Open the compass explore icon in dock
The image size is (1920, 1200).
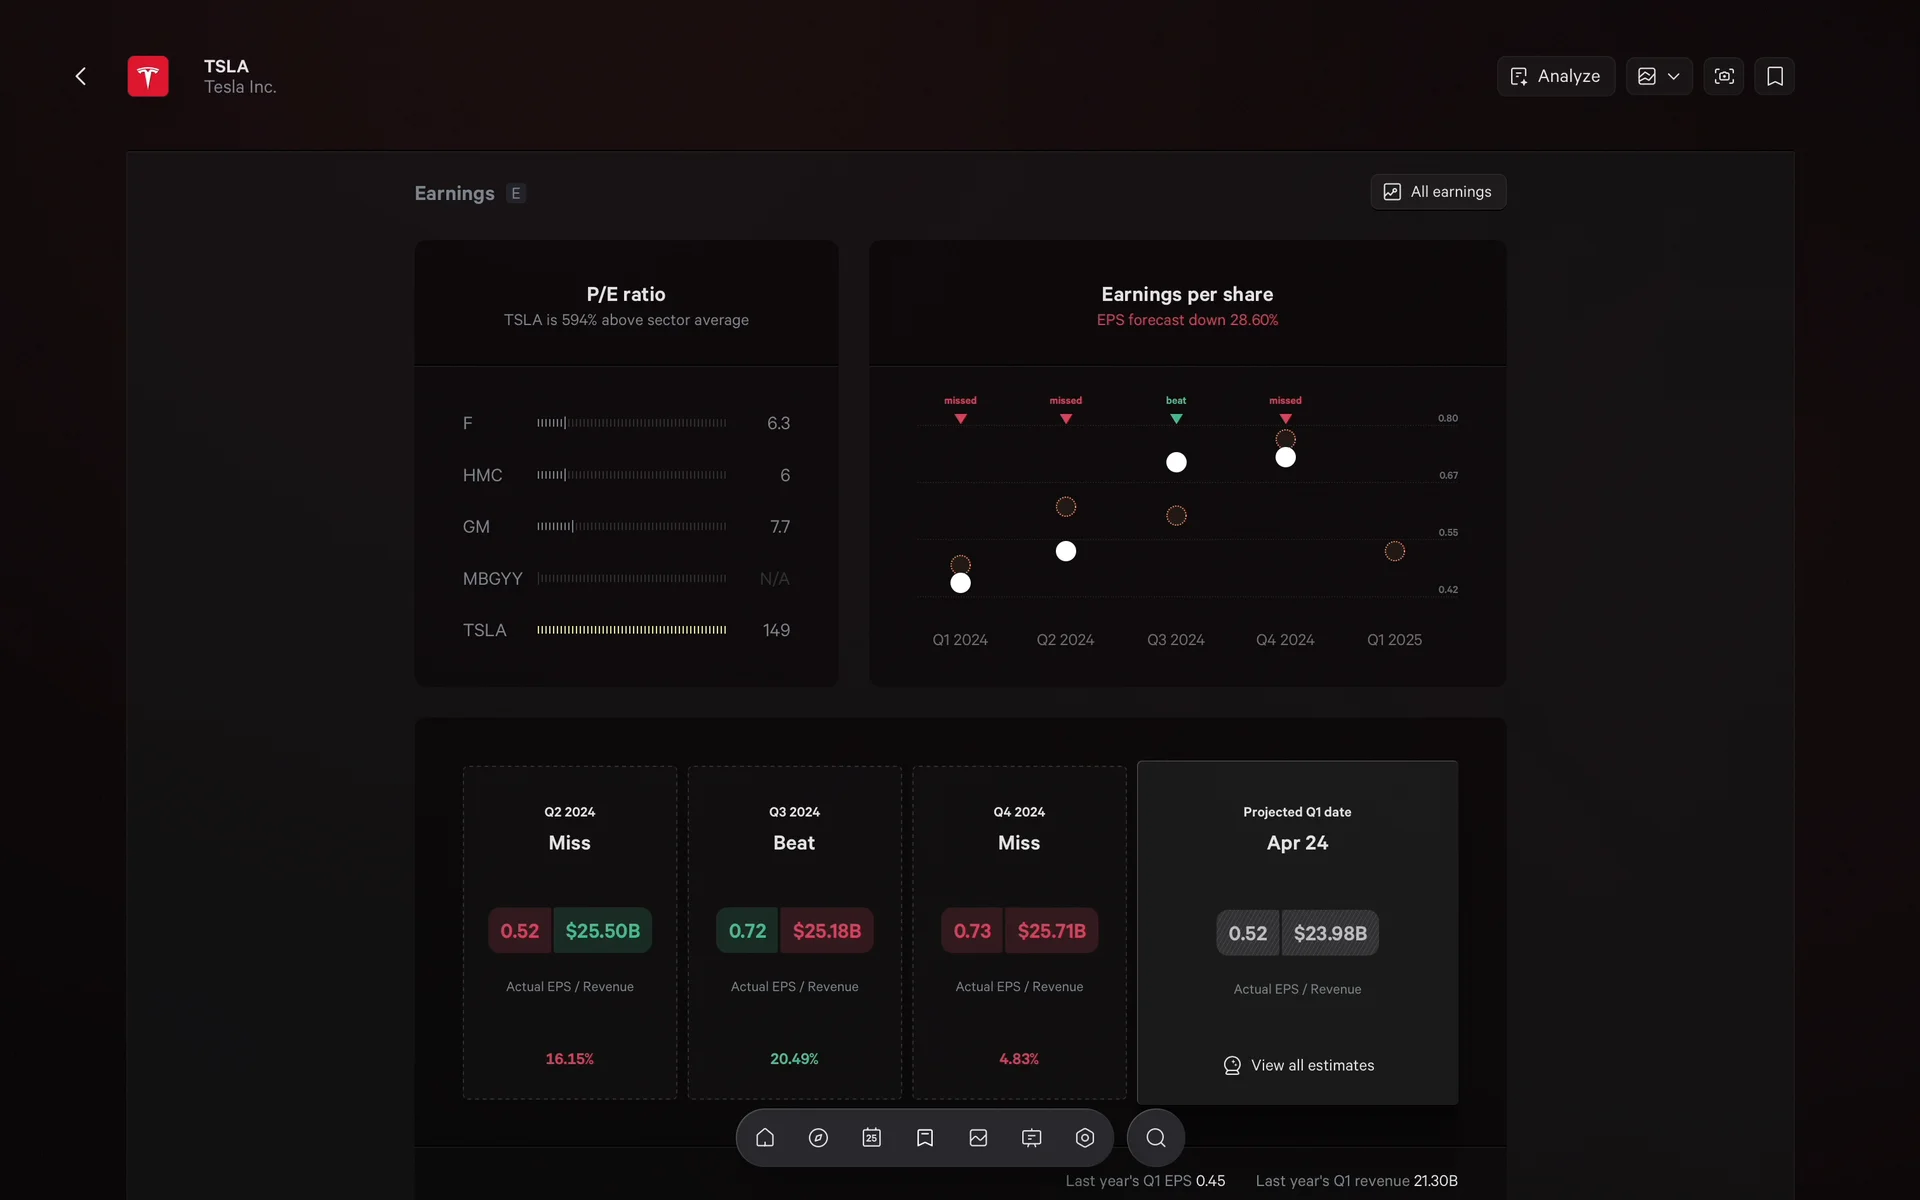click(818, 1138)
